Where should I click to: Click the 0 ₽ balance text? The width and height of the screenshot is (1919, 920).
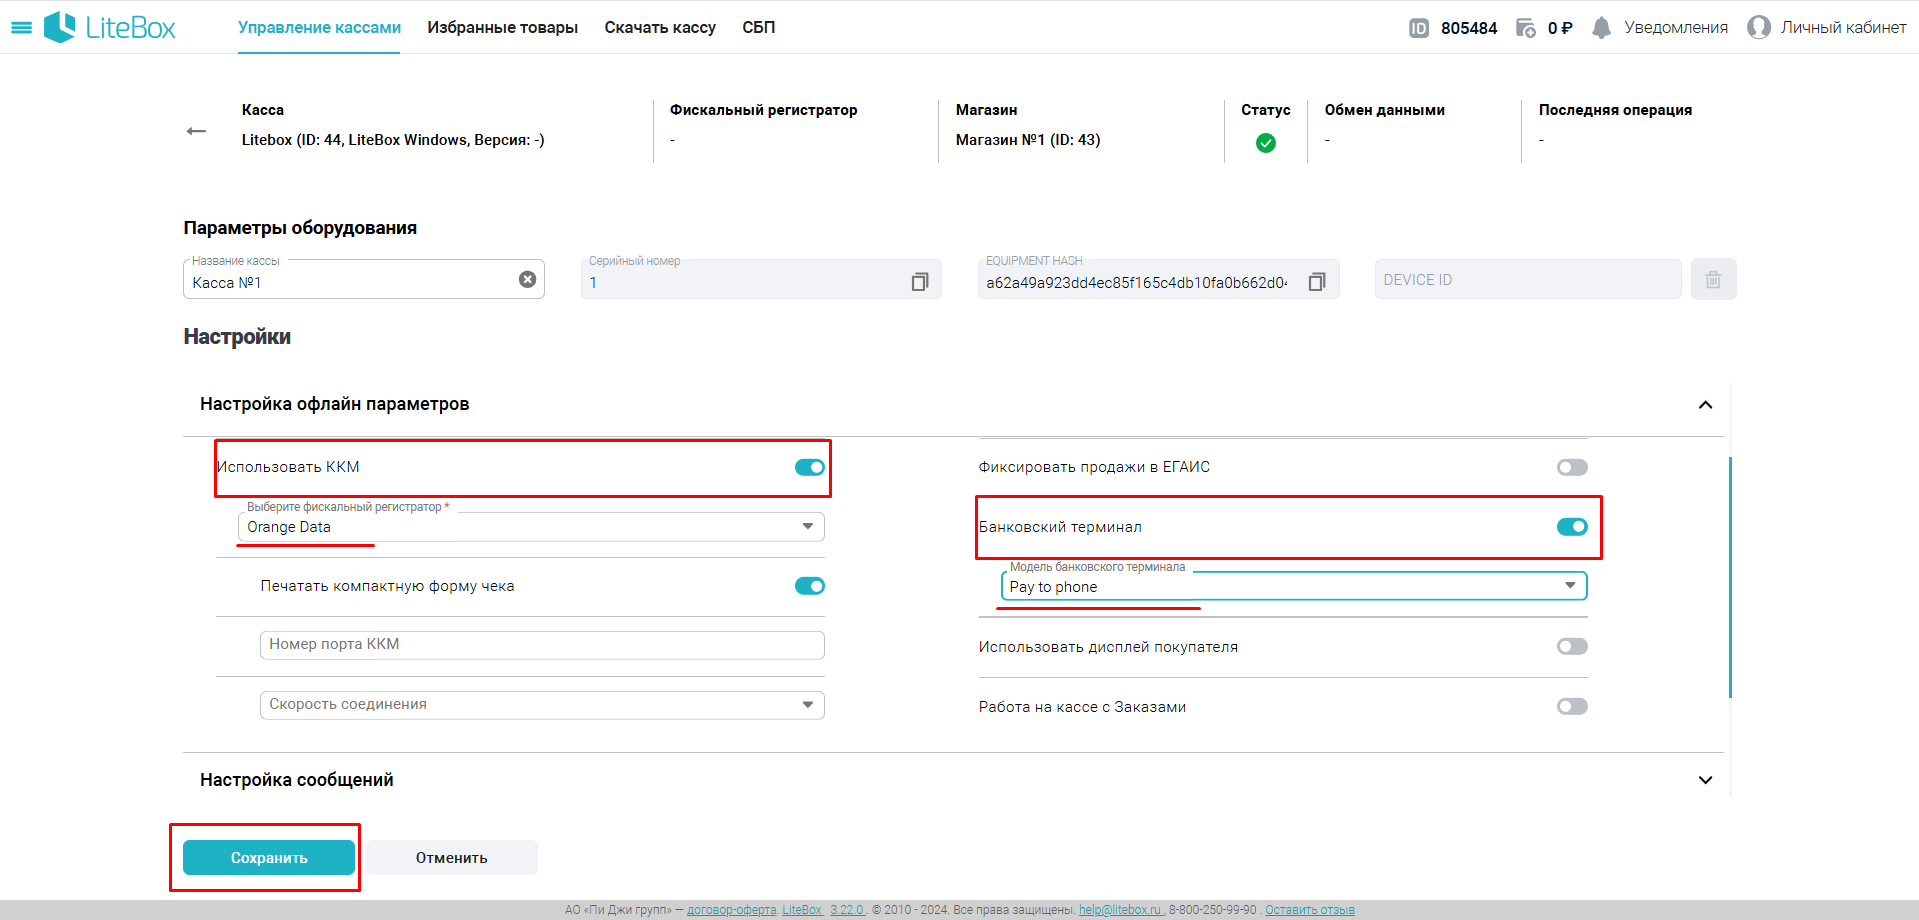click(1560, 28)
